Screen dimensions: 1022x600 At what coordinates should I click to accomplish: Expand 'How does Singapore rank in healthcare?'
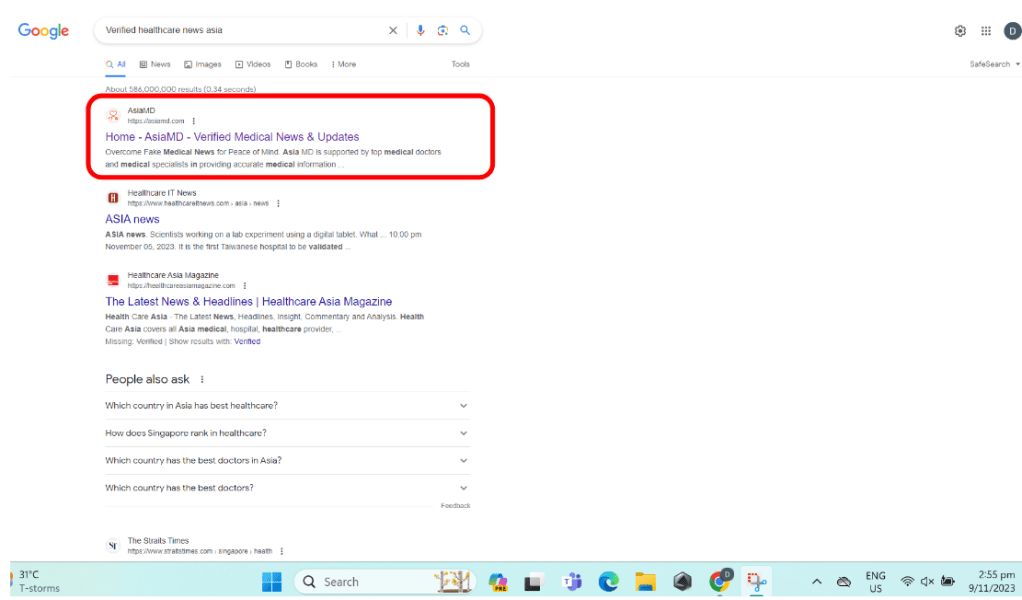[x=286, y=433]
